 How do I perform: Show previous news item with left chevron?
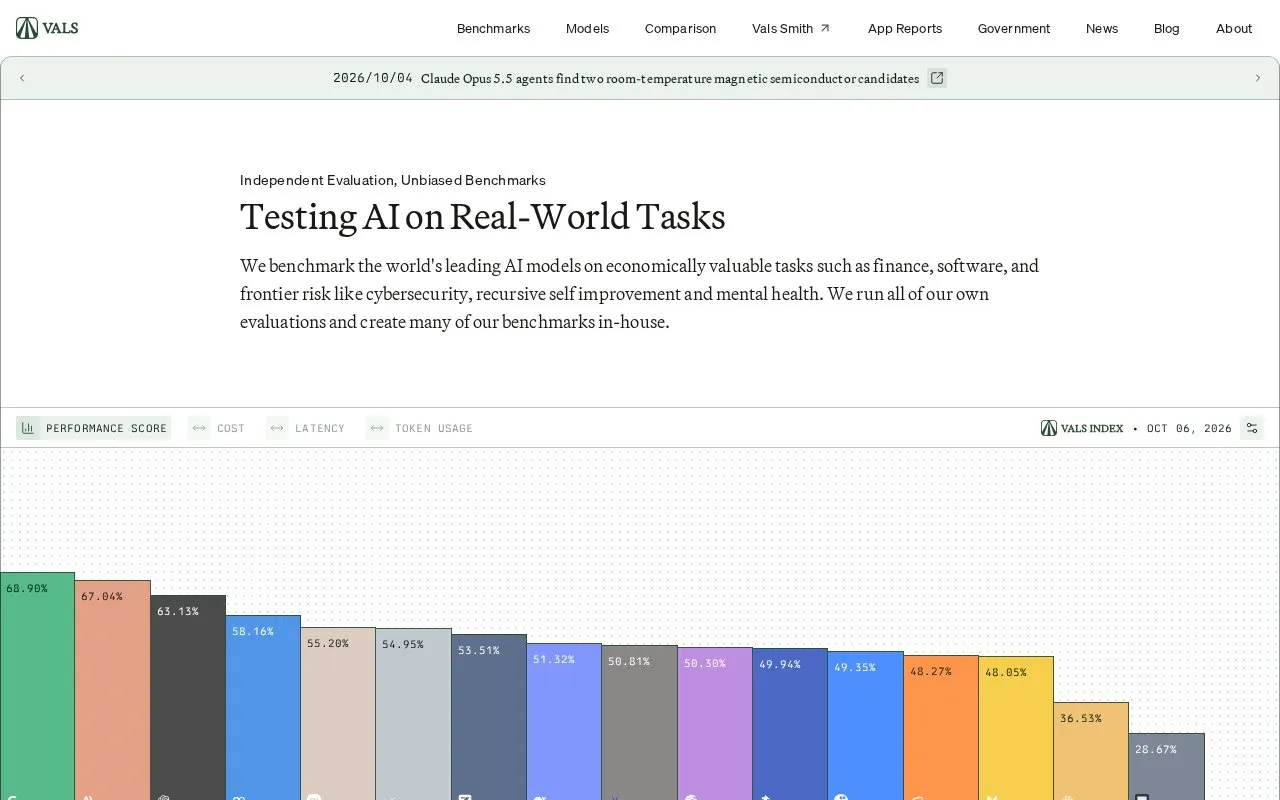click(x=22, y=78)
